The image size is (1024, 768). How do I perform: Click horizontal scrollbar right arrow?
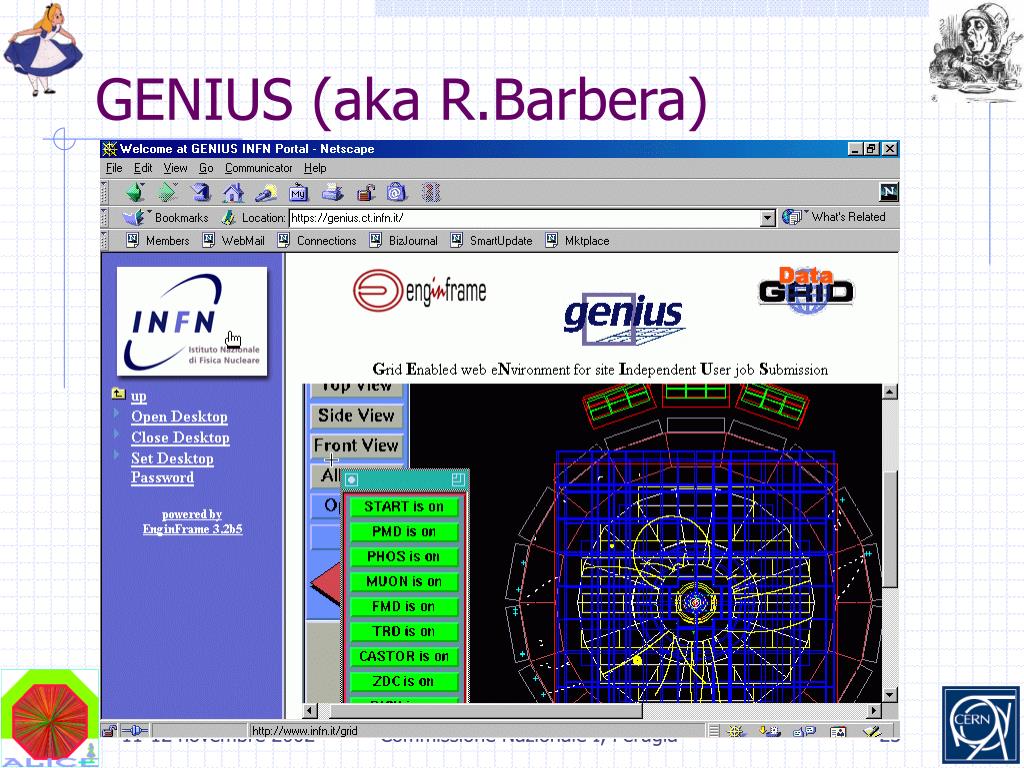[874, 710]
